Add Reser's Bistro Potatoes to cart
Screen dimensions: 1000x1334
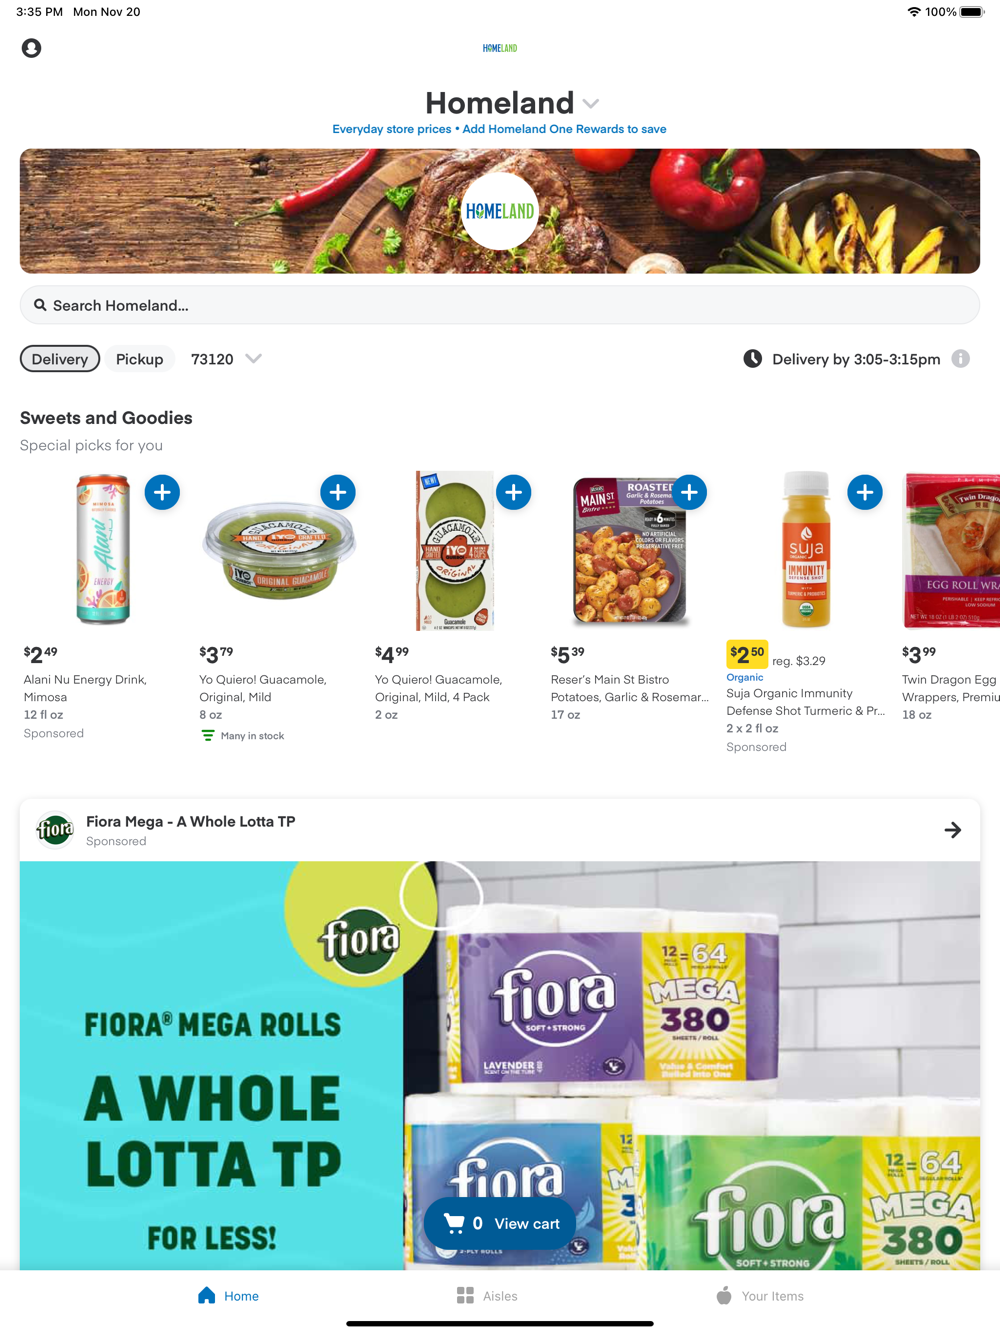pyautogui.click(x=689, y=492)
